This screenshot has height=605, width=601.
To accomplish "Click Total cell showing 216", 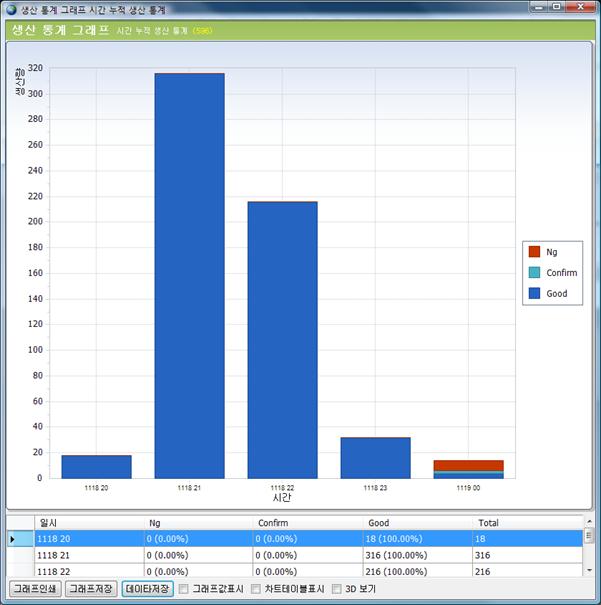I will (527, 570).
